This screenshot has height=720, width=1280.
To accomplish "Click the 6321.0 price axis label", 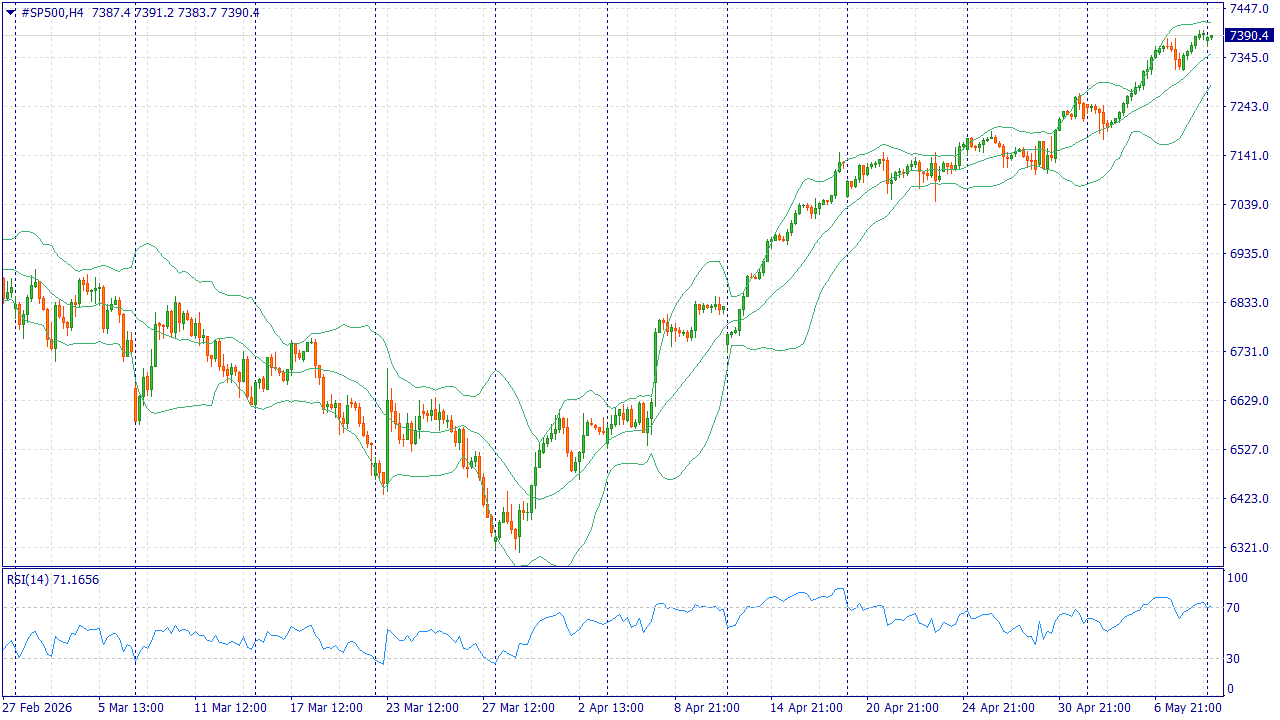I will [1248, 548].
